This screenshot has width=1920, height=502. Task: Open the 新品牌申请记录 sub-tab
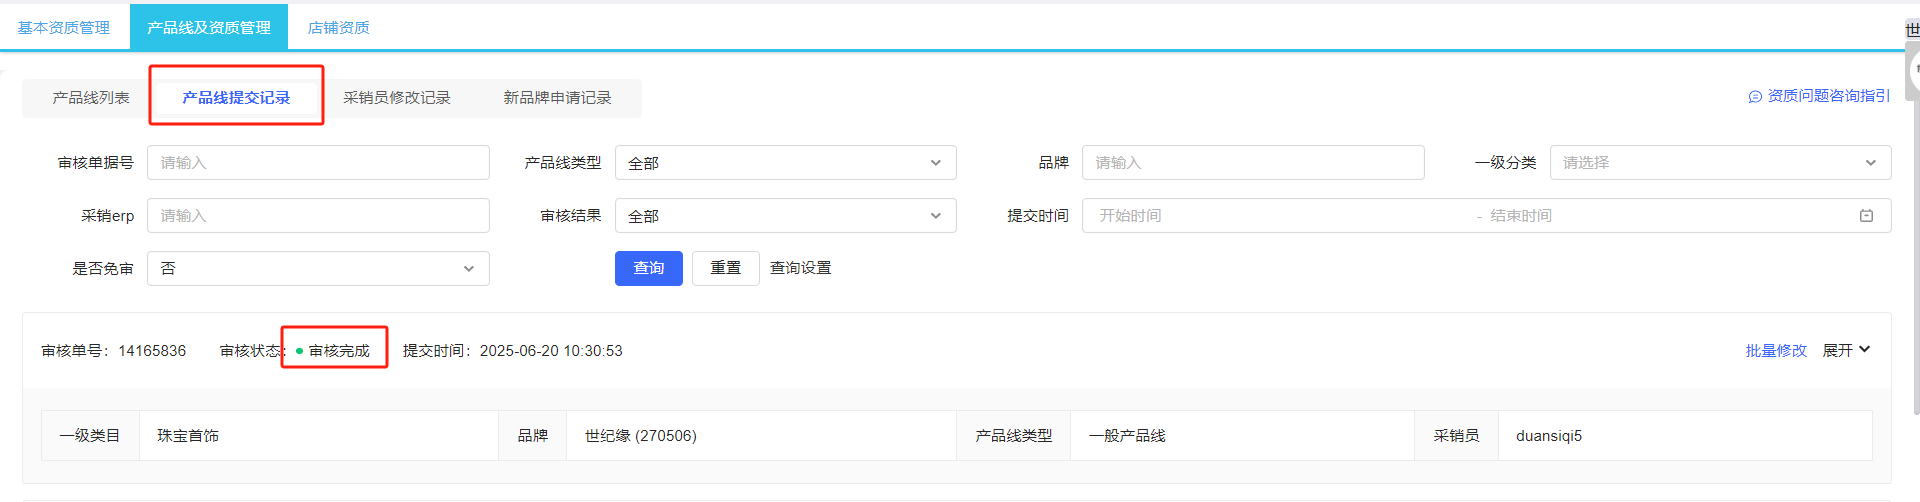click(557, 98)
